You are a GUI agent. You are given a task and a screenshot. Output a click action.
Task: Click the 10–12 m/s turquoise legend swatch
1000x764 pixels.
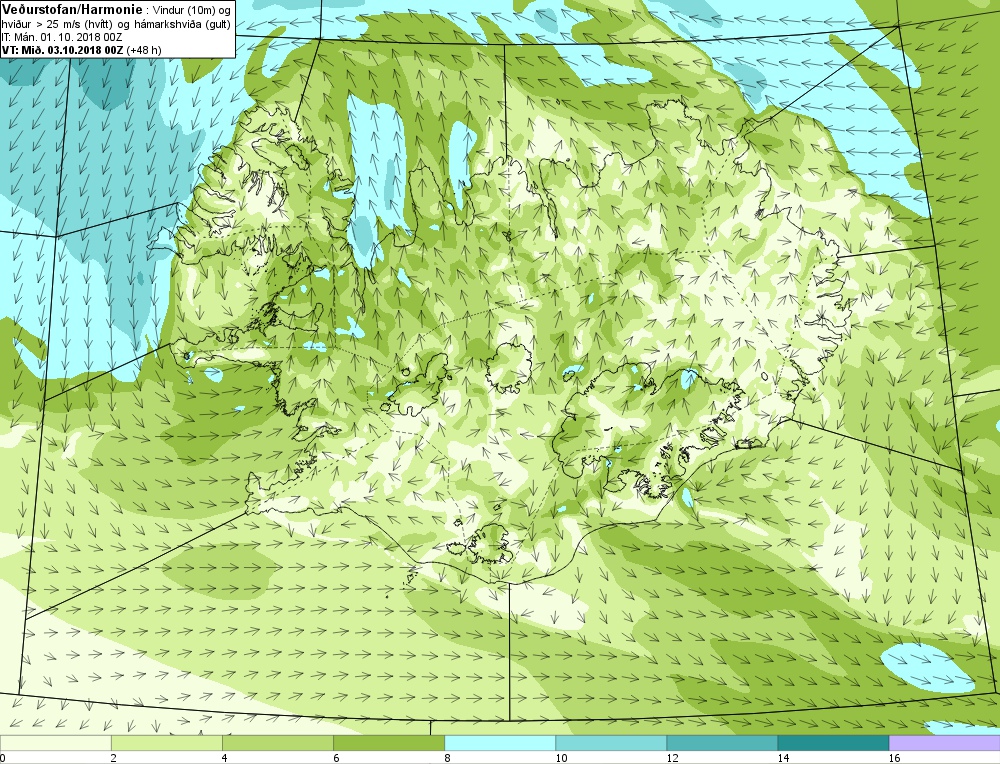point(611,743)
